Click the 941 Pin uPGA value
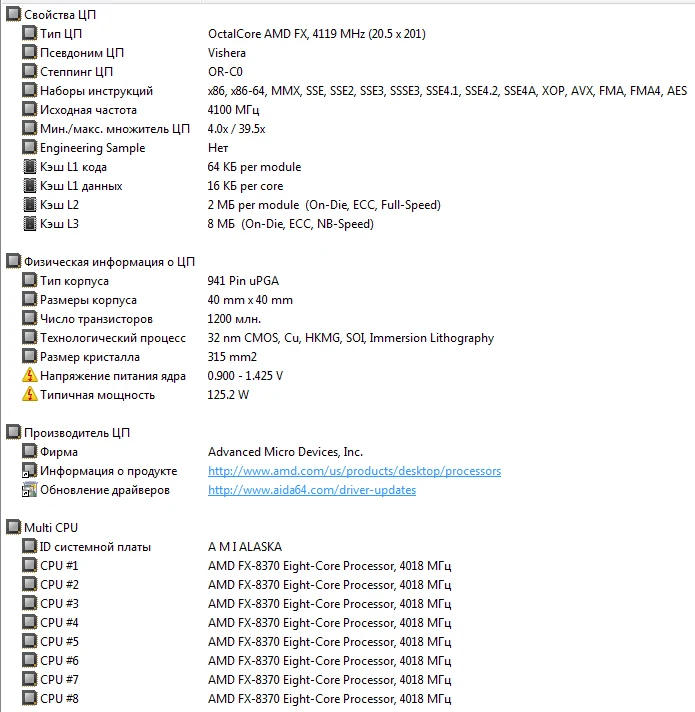695x712 pixels. [243, 281]
